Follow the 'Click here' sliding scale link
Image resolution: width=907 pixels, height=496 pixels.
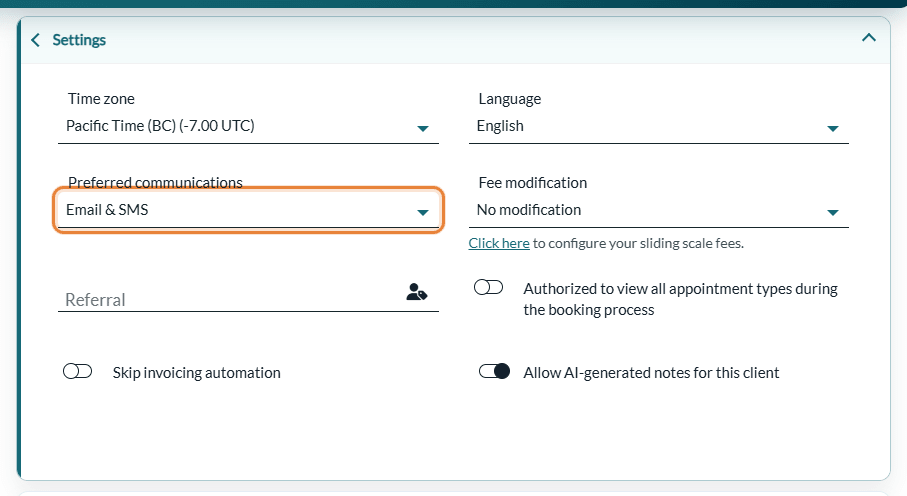[499, 243]
